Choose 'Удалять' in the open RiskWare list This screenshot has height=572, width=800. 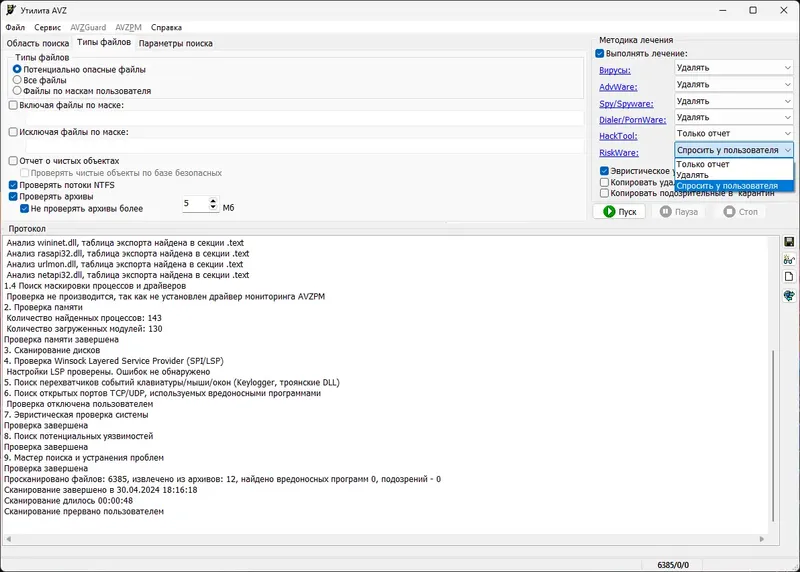(x=734, y=175)
